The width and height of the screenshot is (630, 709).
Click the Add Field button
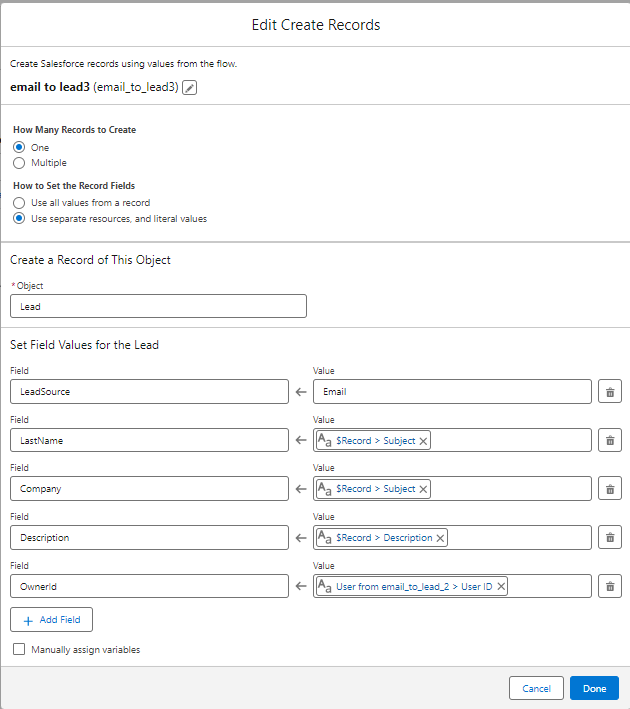click(51, 620)
